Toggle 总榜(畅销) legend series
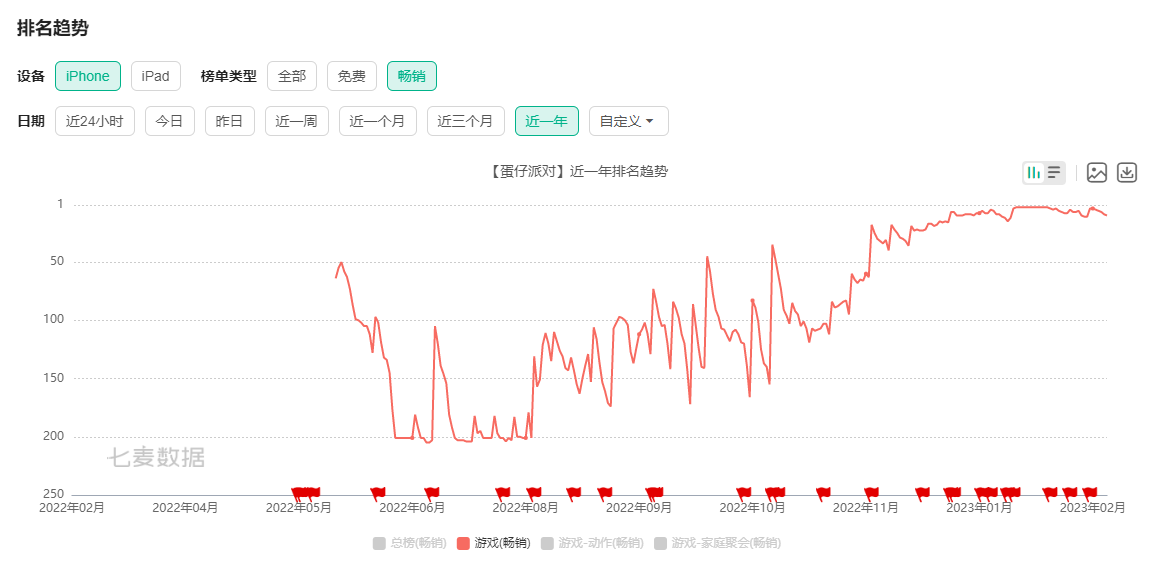1156x567 pixels. coord(410,543)
